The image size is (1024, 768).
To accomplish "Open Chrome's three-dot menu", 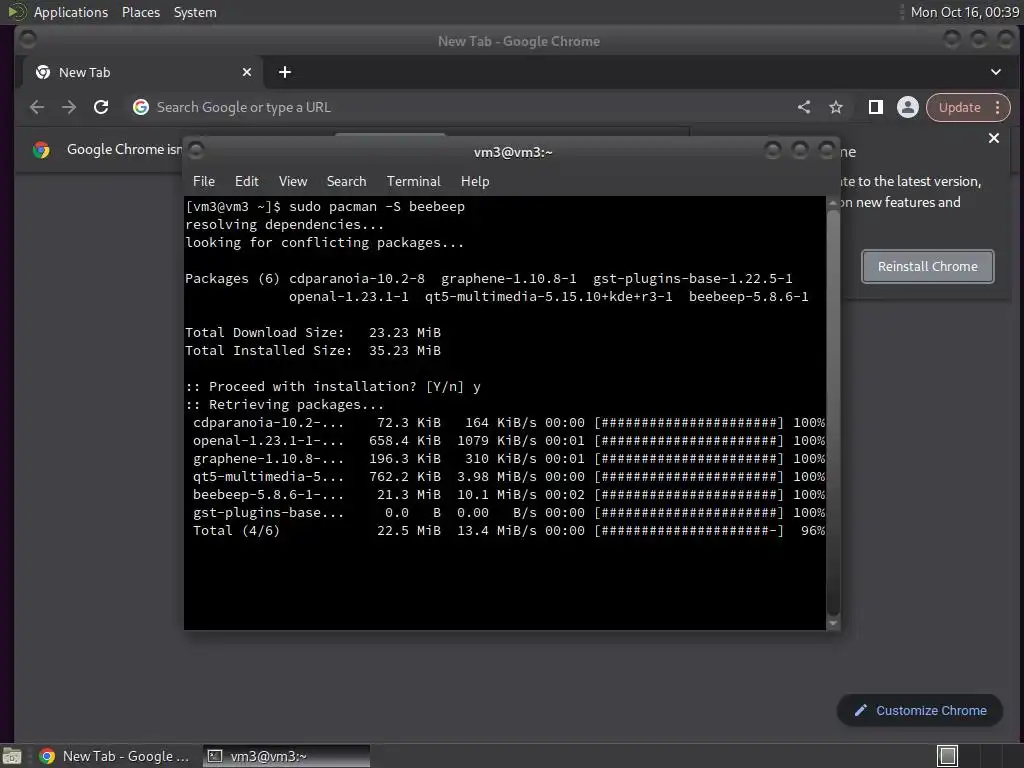I will (x=997, y=107).
